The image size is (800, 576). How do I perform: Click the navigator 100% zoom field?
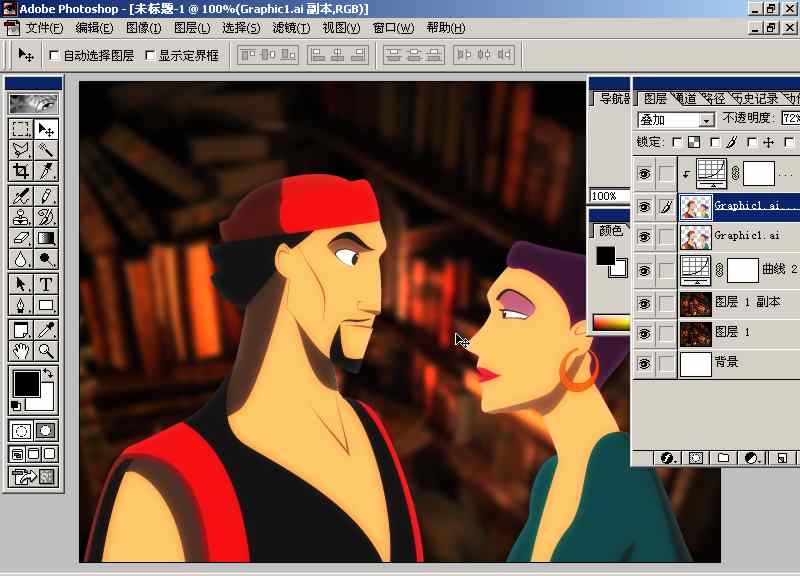[608, 196]
